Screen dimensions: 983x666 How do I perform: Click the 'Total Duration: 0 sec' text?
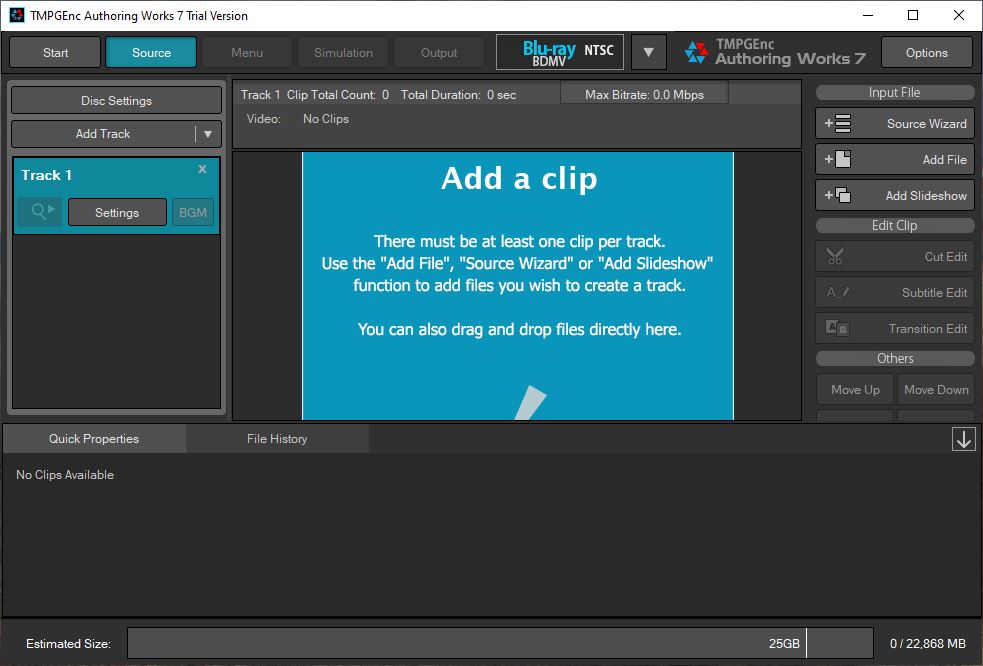(x=459, y=95)
